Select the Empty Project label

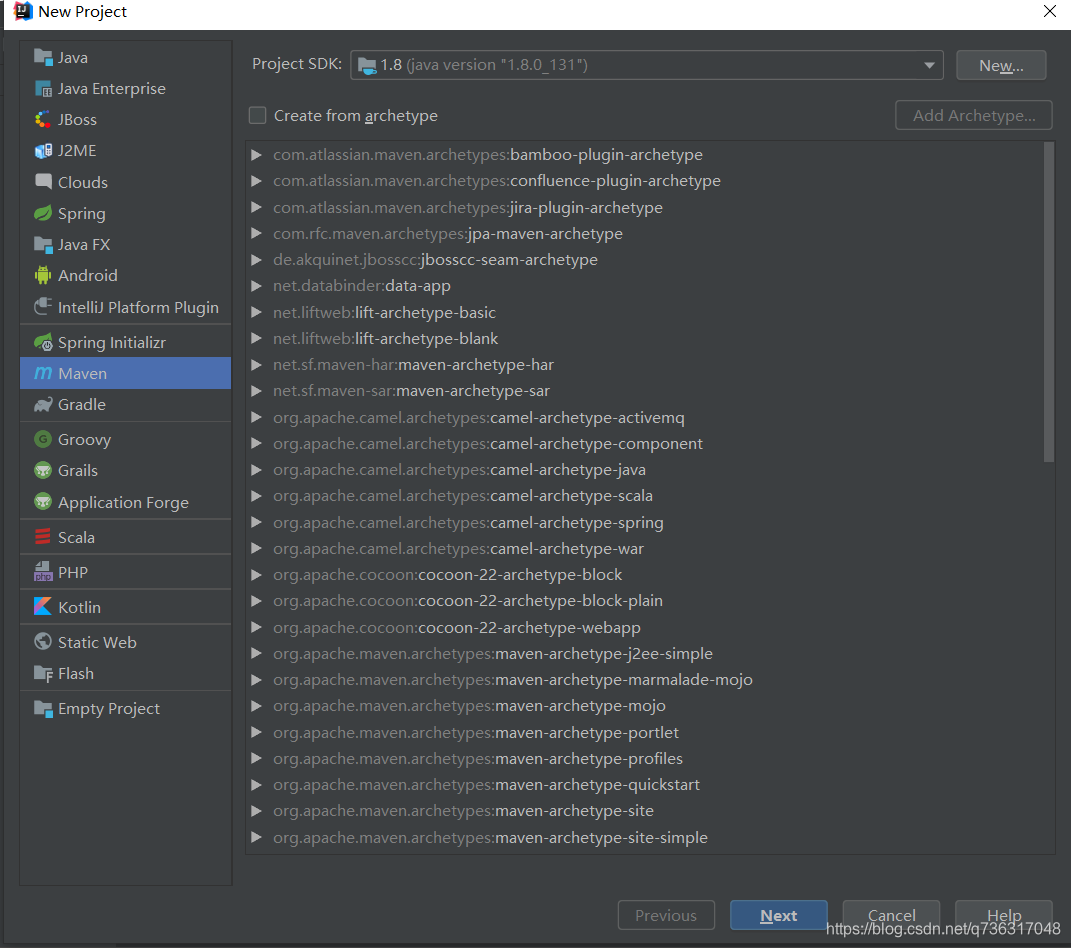point(109,708)
